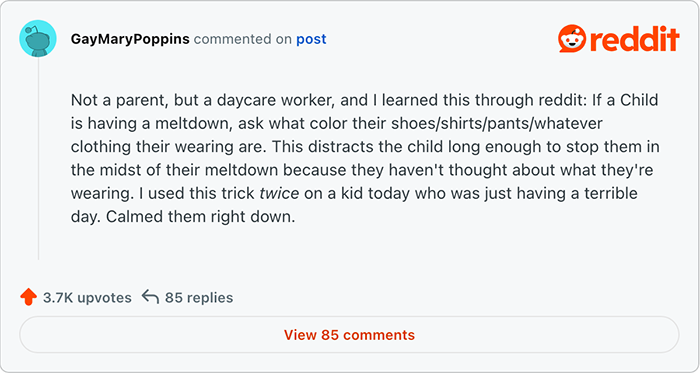This screenshot has width=700, height=373.
Task: Follow the blue "post" link
Action: (x=311, y=39)
